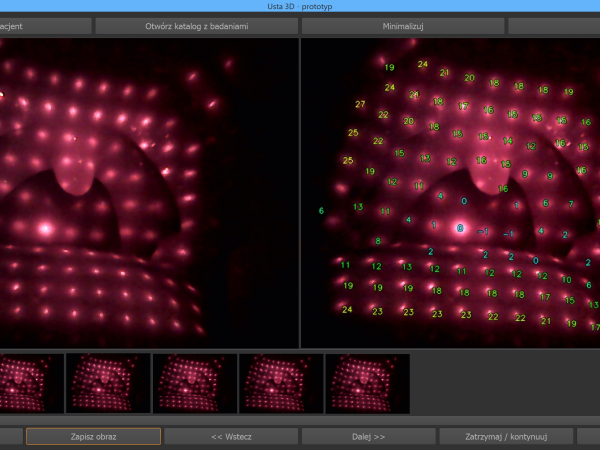
Task: Click the unlabeled button right of Minimalizuj
Action: point(553,26)
